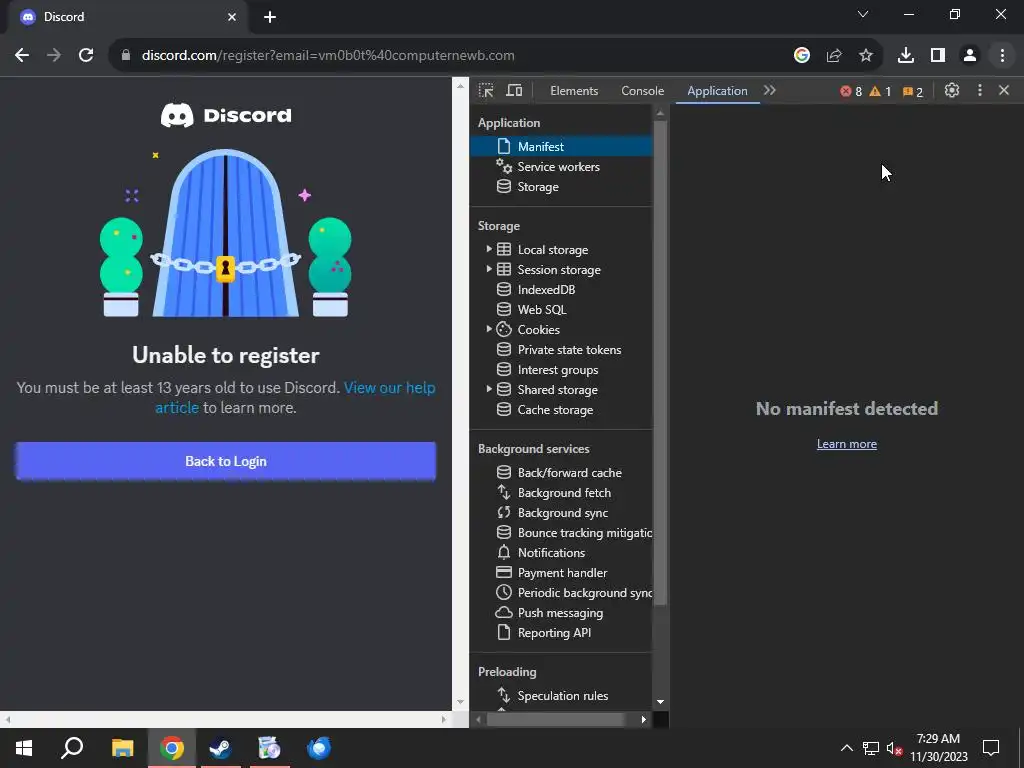This screenshot has height=768, width=1024.
Task: Open Private state tokens
Action: click(569, 349)
